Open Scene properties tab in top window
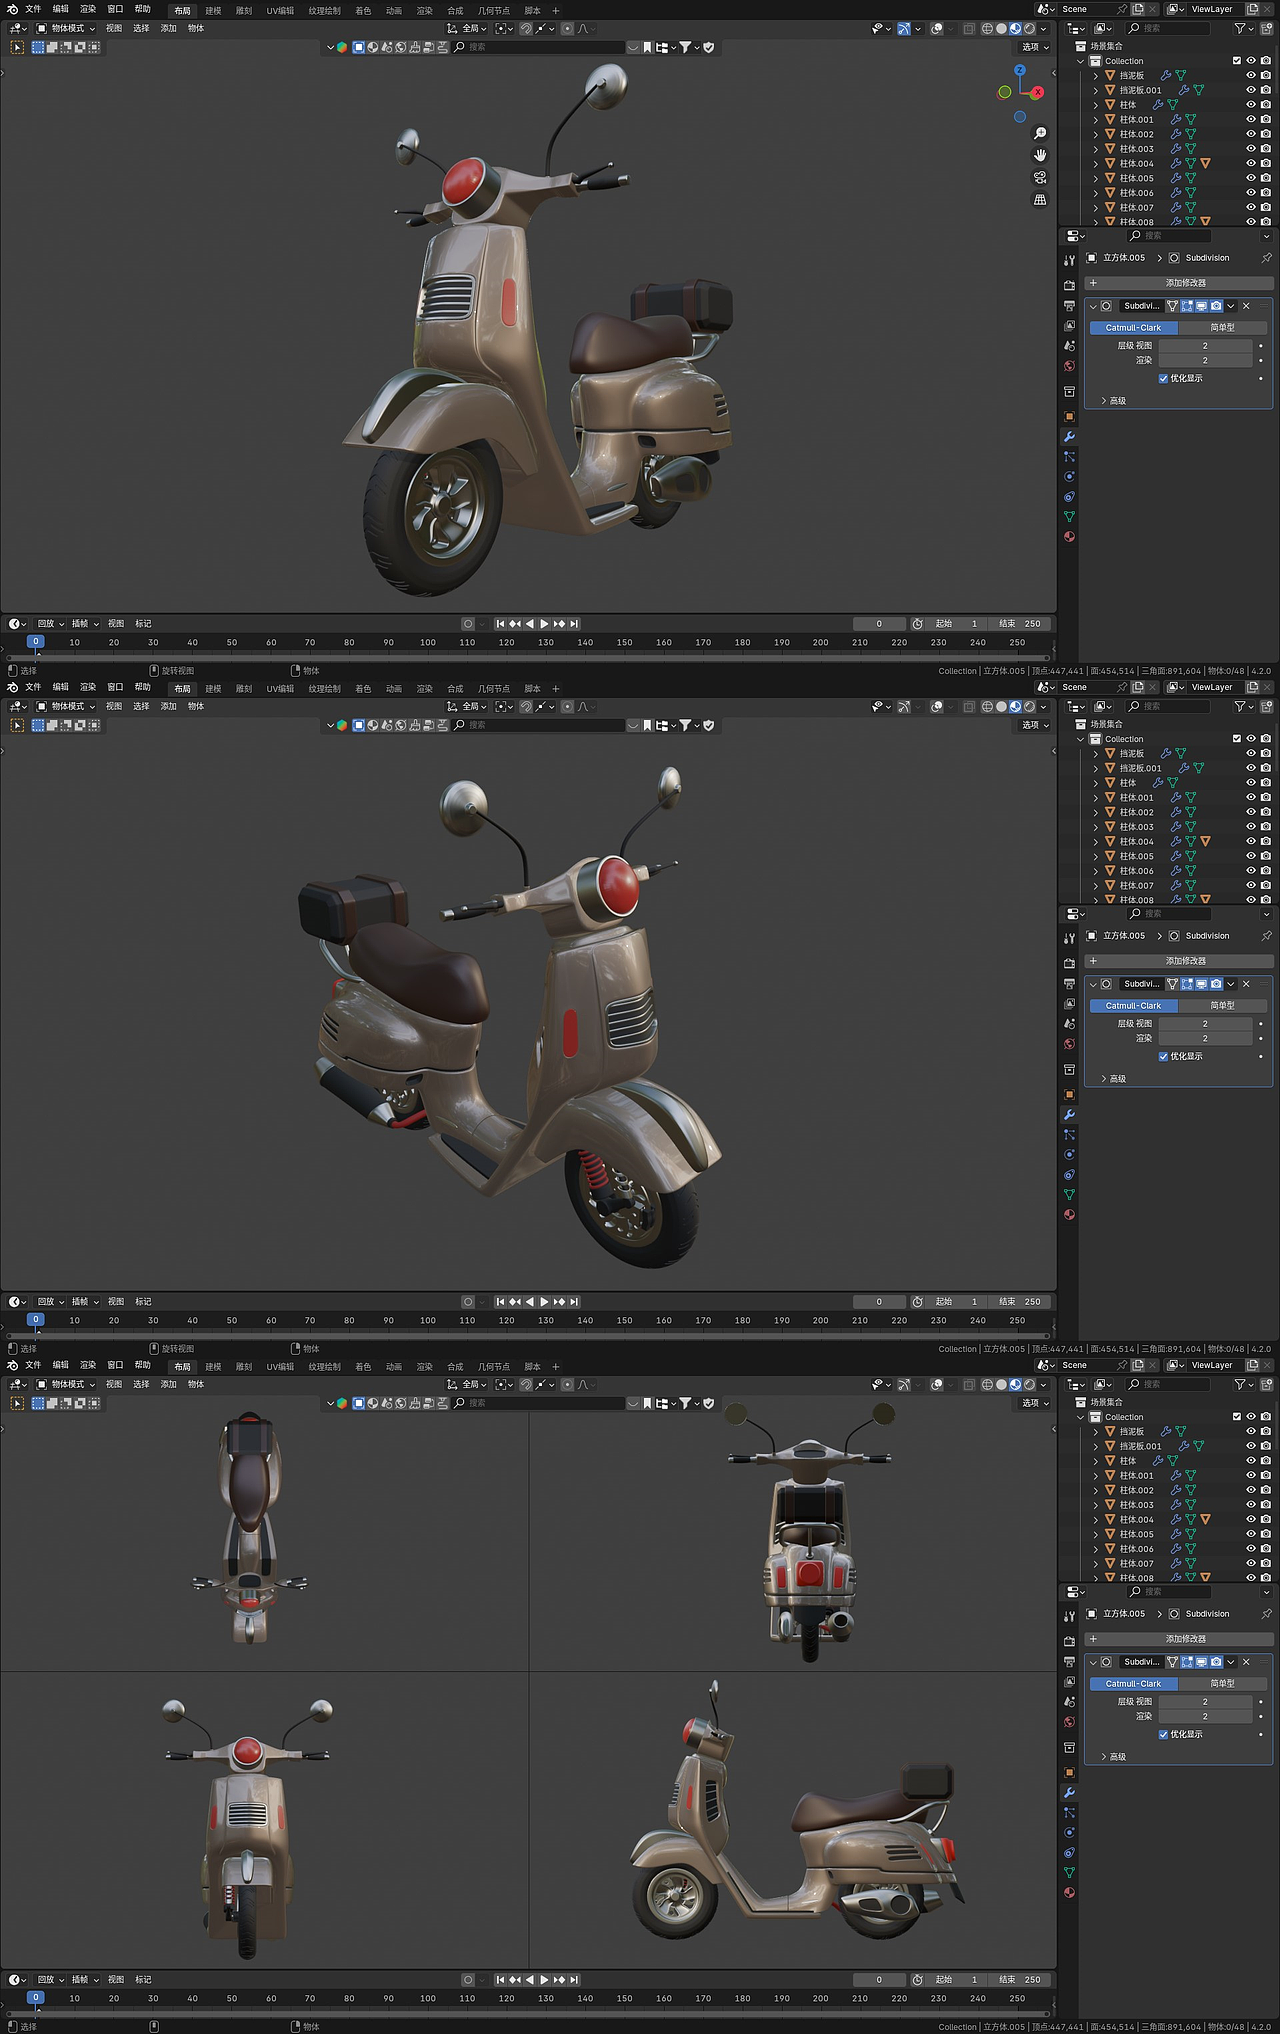This screenshot has width=1280, height=2034. pos(1069,346)
